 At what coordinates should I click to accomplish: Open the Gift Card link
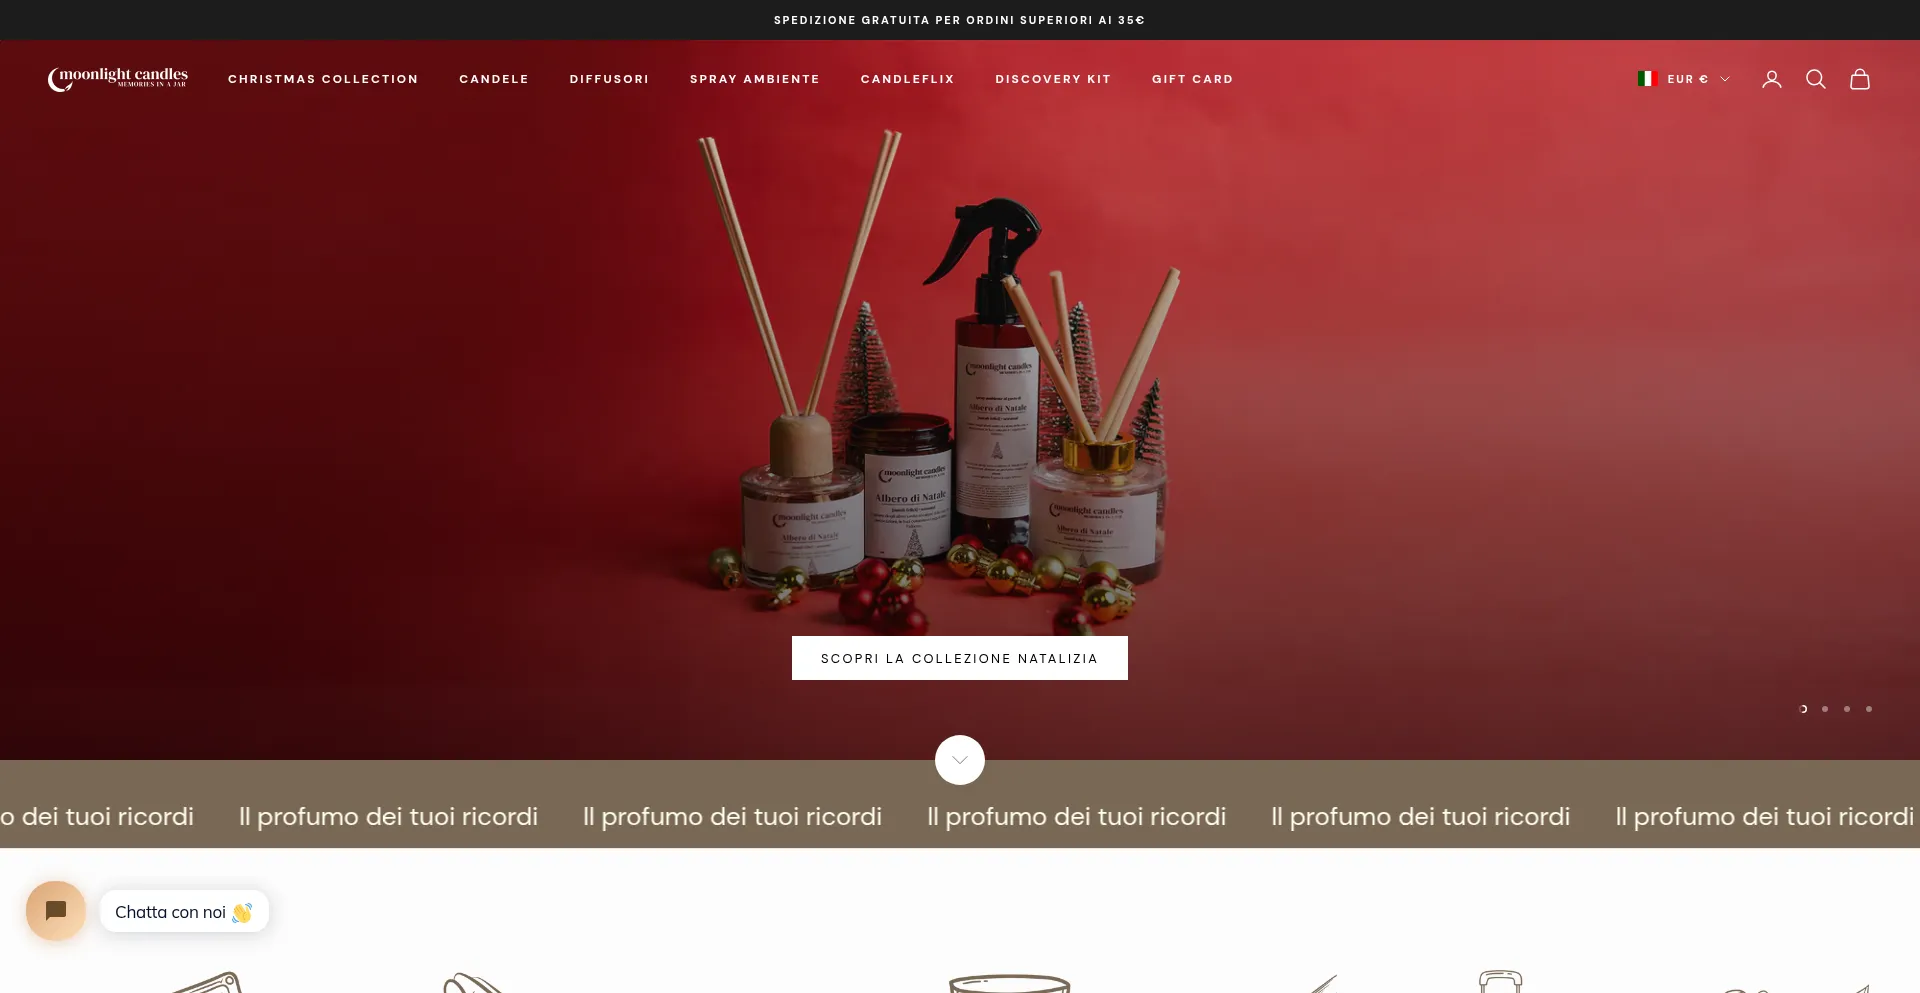[x=1192, y=79]
